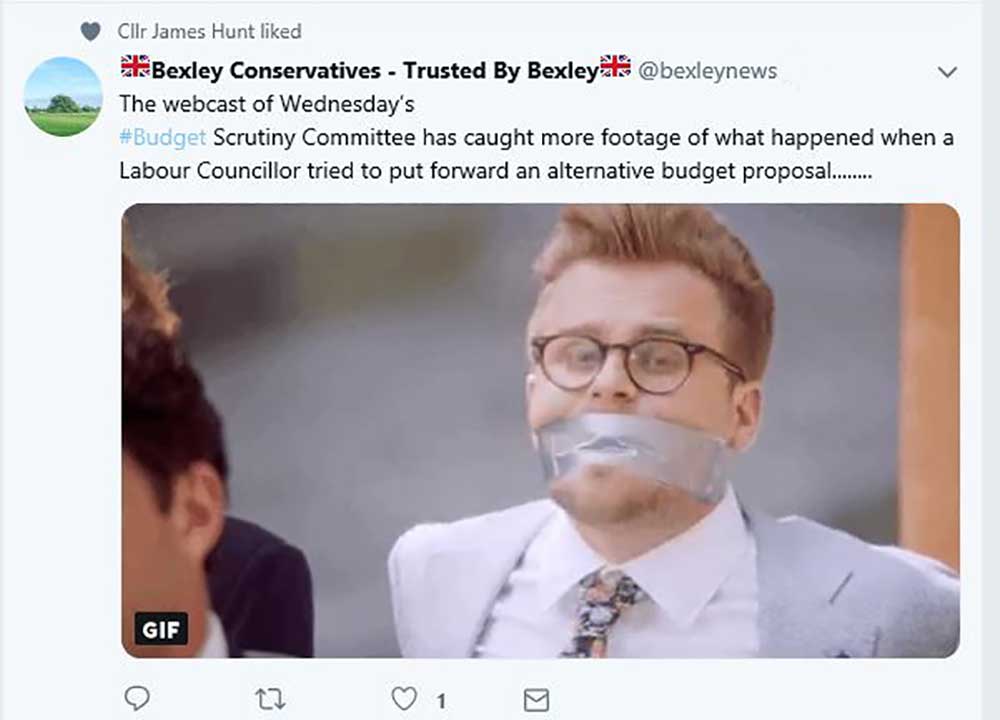Expand the tweet options chevron menu
This screenshot has width=1000, height=720.
pyautogui.click(x=947, y=72)
